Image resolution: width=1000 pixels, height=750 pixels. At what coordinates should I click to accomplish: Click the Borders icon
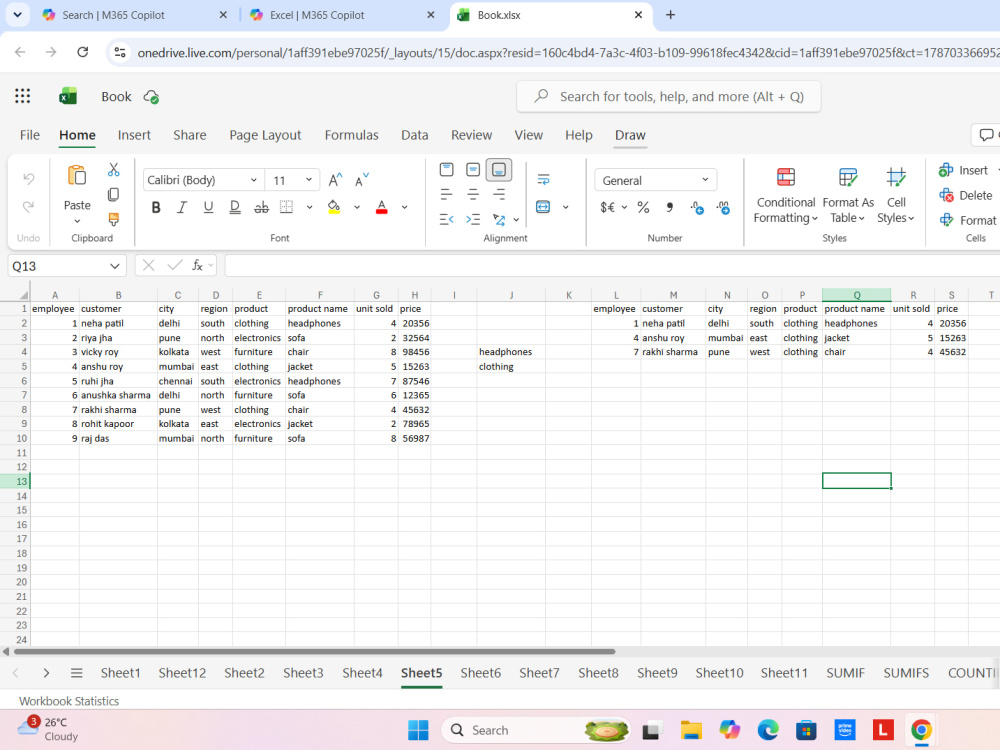[x=287, y=207]
